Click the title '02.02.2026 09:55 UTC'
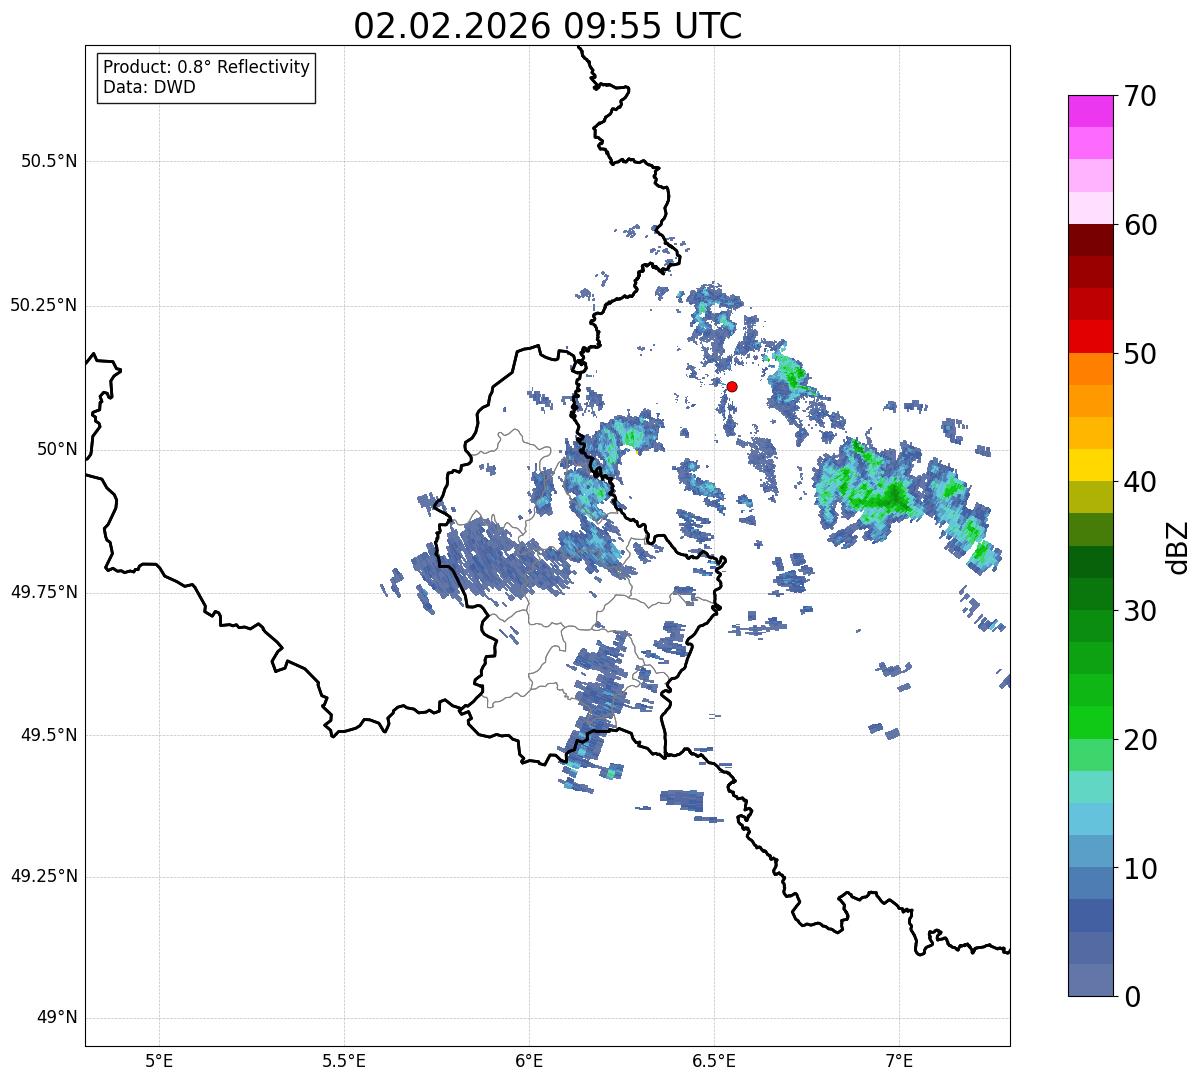This screenshot has width=1202, height=1081. (x=548, y=26)
